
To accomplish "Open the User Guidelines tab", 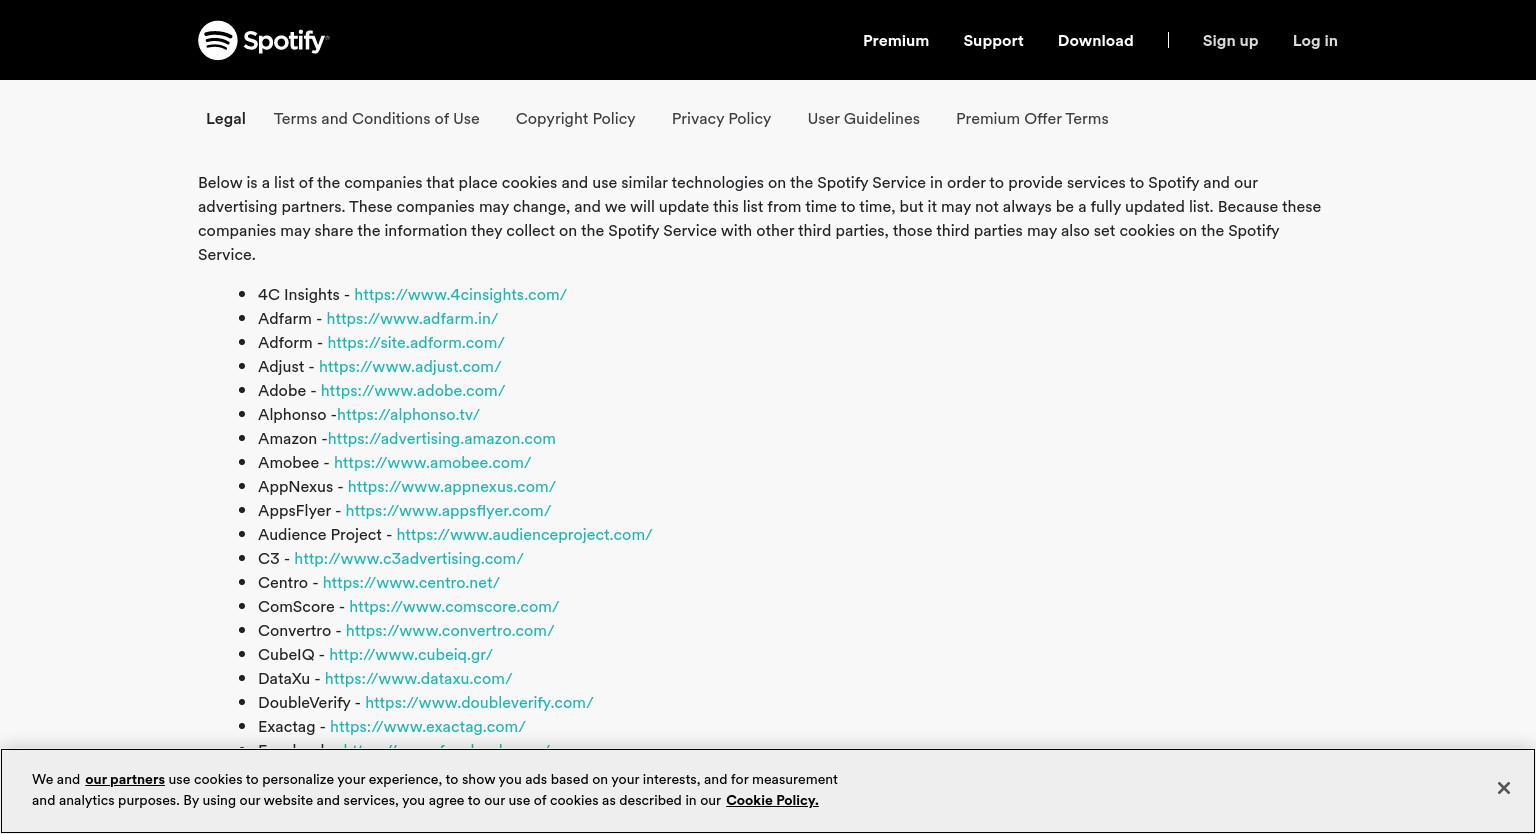I will [x=863, y=118].
